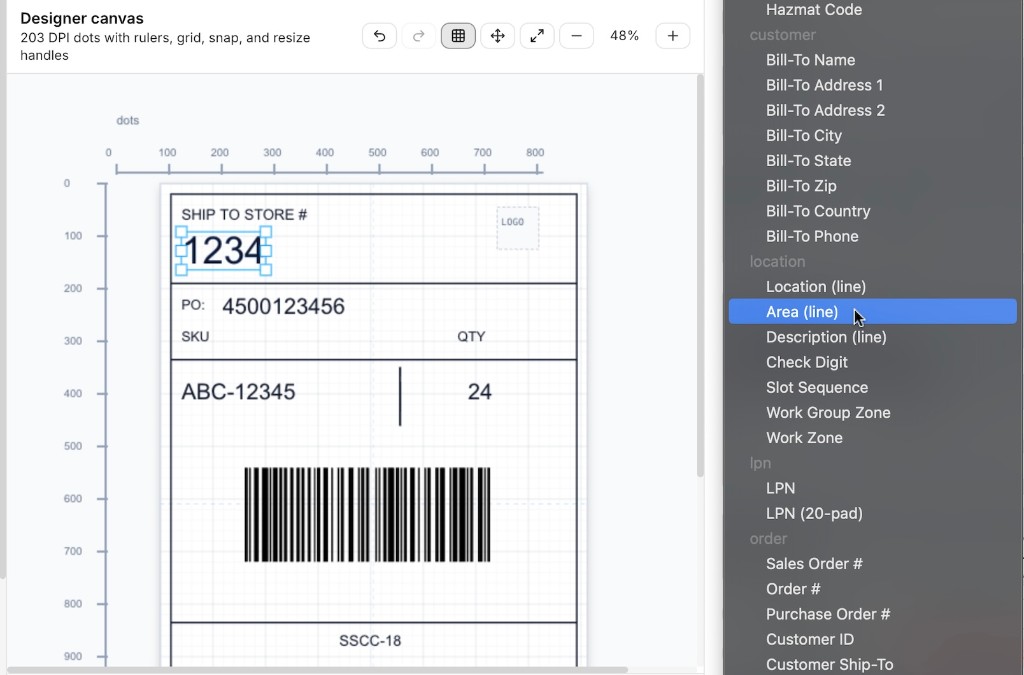
Task: Pick Description (line) menu item
Action: point(872,337)
